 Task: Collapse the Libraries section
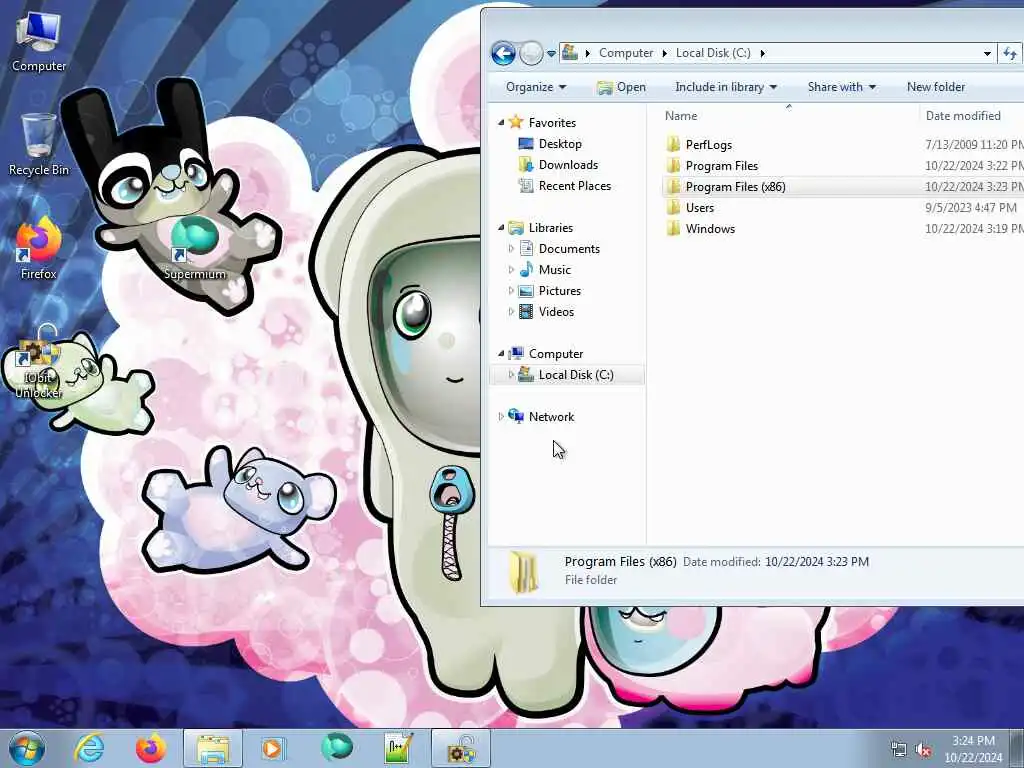[501, 228]
